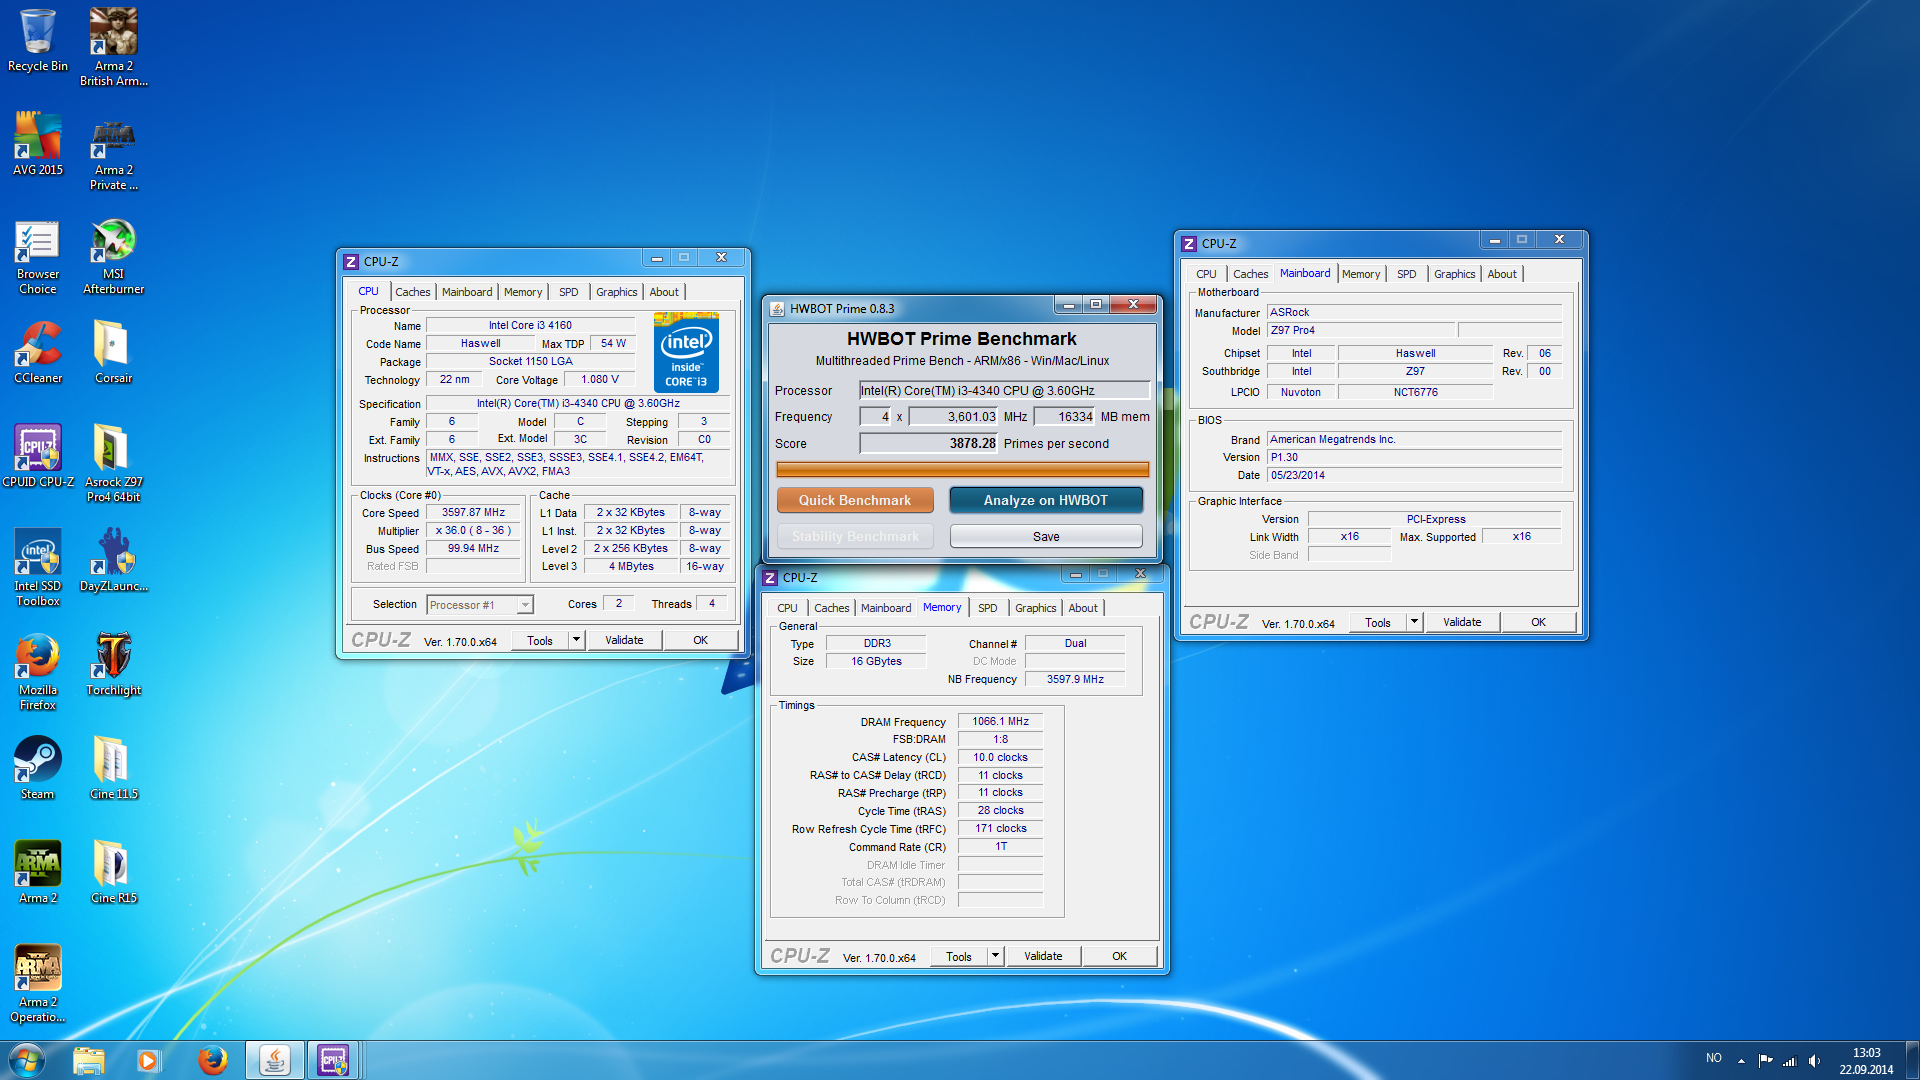Click NO language indicator in taskbar
1920x1080 pixels.
click(x=1714, y=1058)
